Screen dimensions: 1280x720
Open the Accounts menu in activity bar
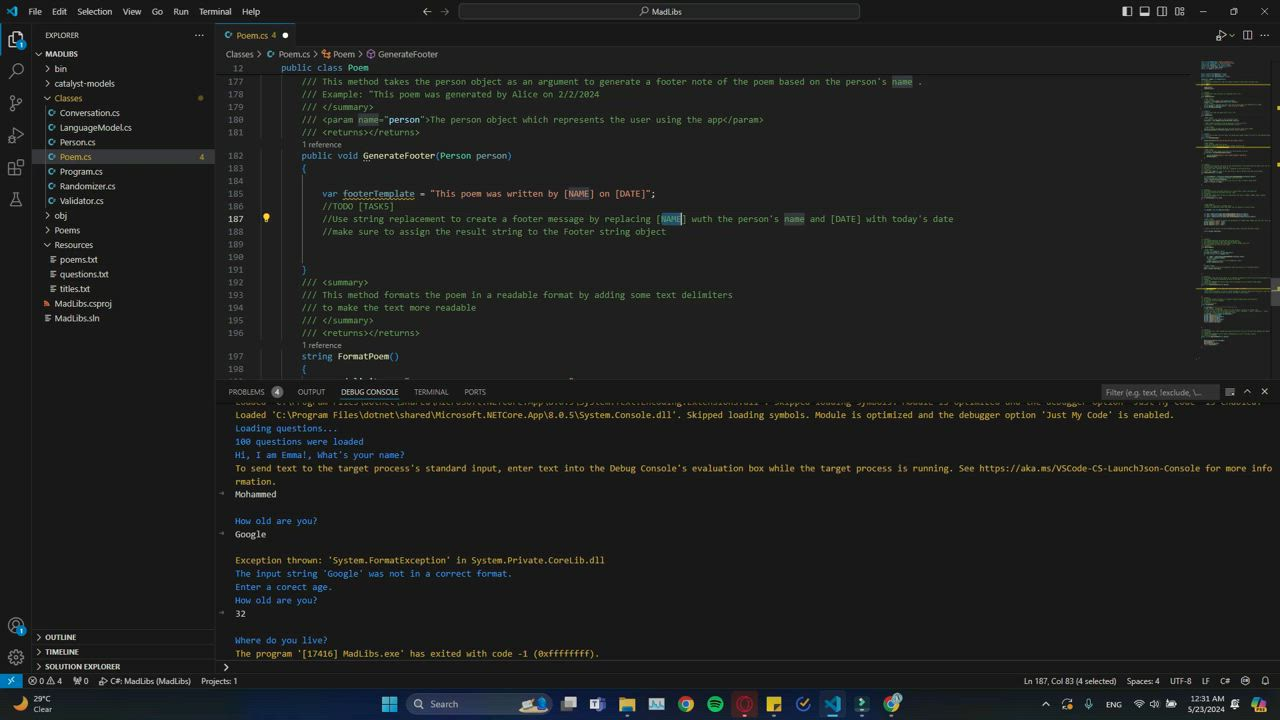[x=16, y=626]
